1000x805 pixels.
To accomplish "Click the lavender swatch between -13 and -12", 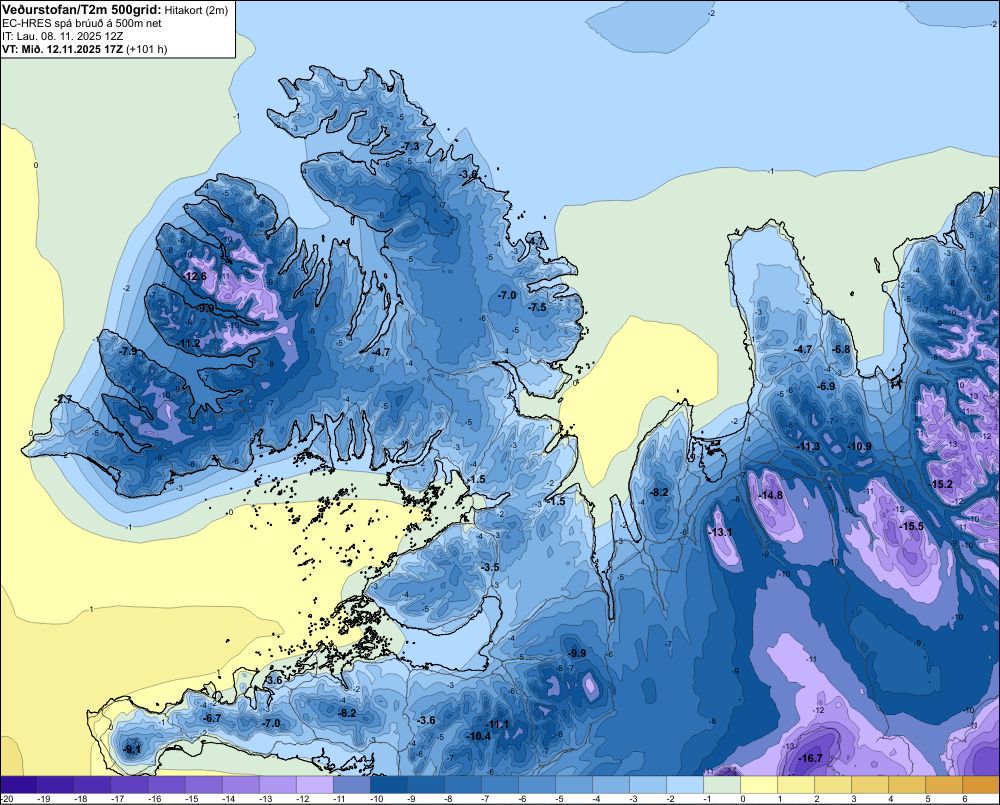I will [x=277, y=785].
